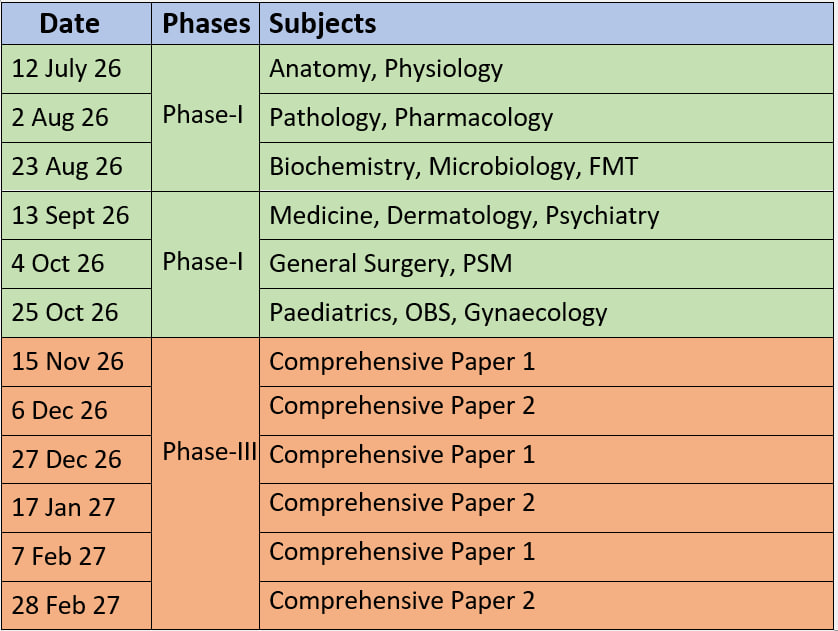The image size is (838, 631).
Task: Click the first Phase-I merged cell
Action: pyautogui.click(x=206, y=118)
